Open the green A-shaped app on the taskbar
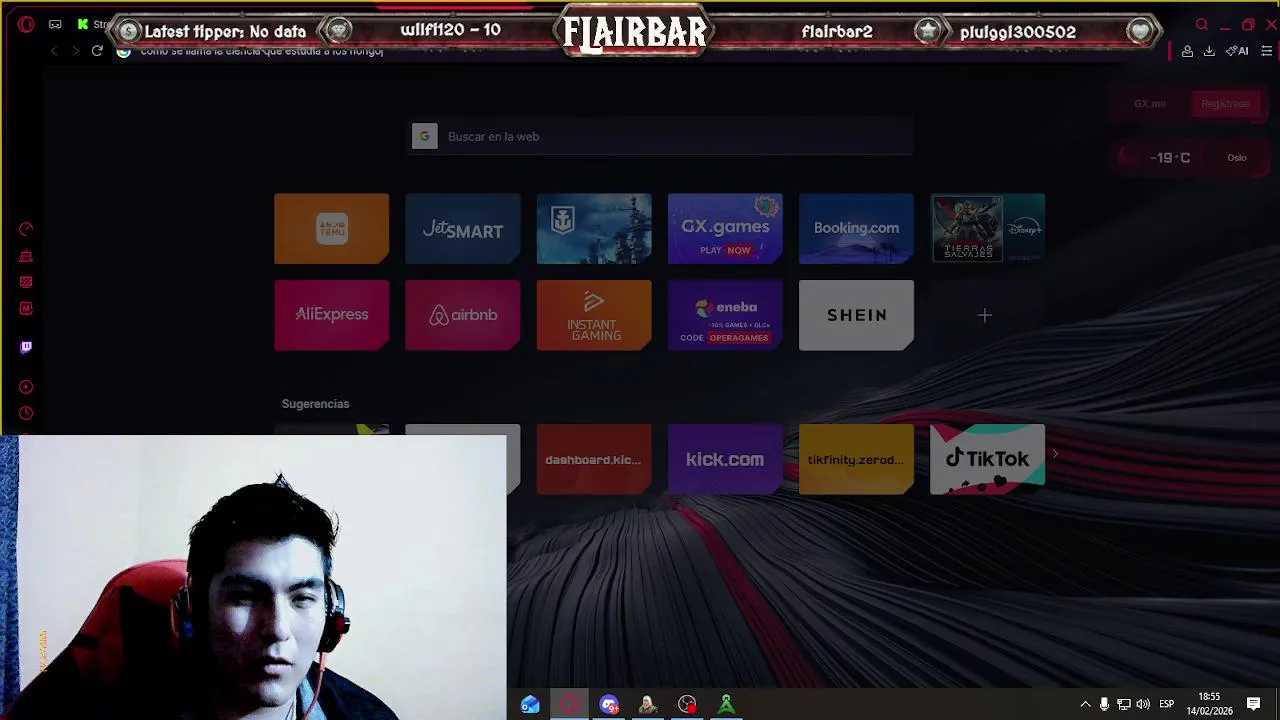Viewport: 1280px width, 720px height. (x=726, y=705)
